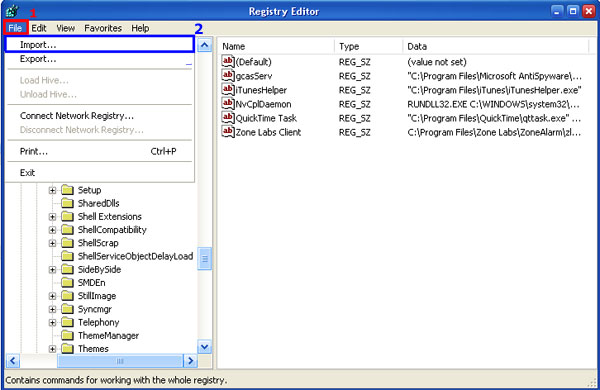The height and width of the screenshot is (390, 600).
Task: Click the Shell Extensions folder icon
Action: point(67,216)
